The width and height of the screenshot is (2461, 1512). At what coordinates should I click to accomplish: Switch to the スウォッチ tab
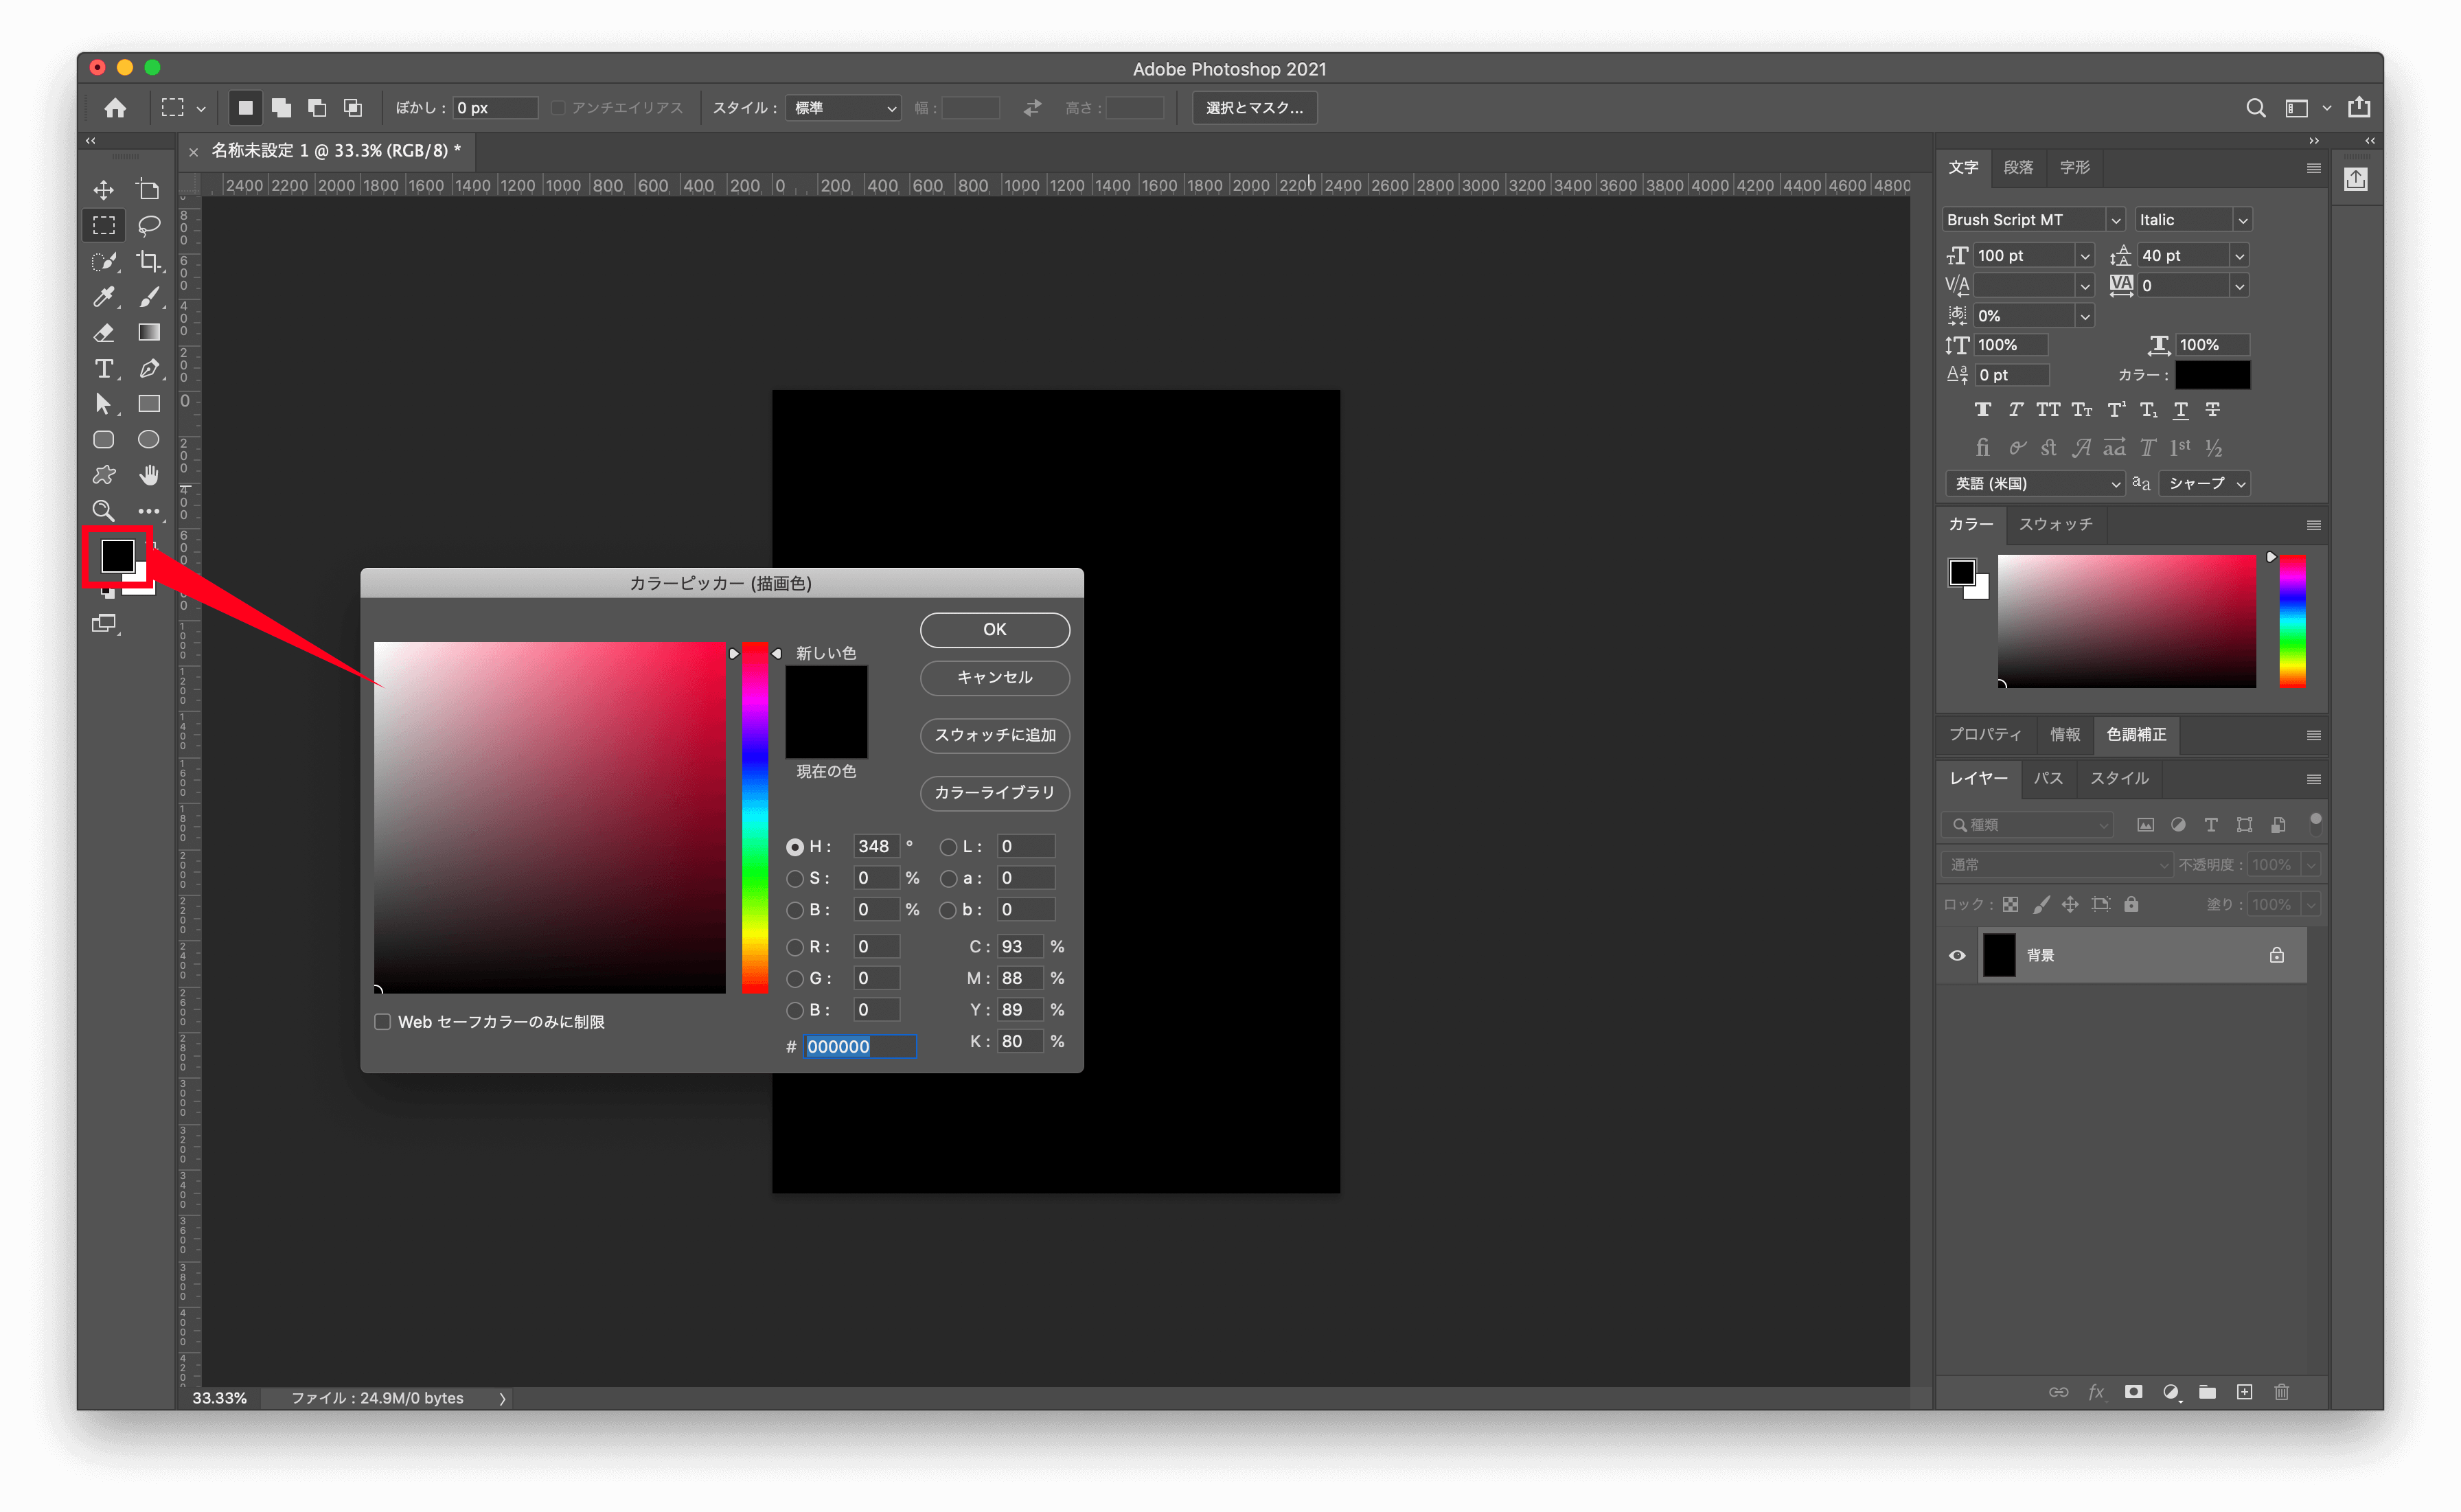tap(2055, 525)
